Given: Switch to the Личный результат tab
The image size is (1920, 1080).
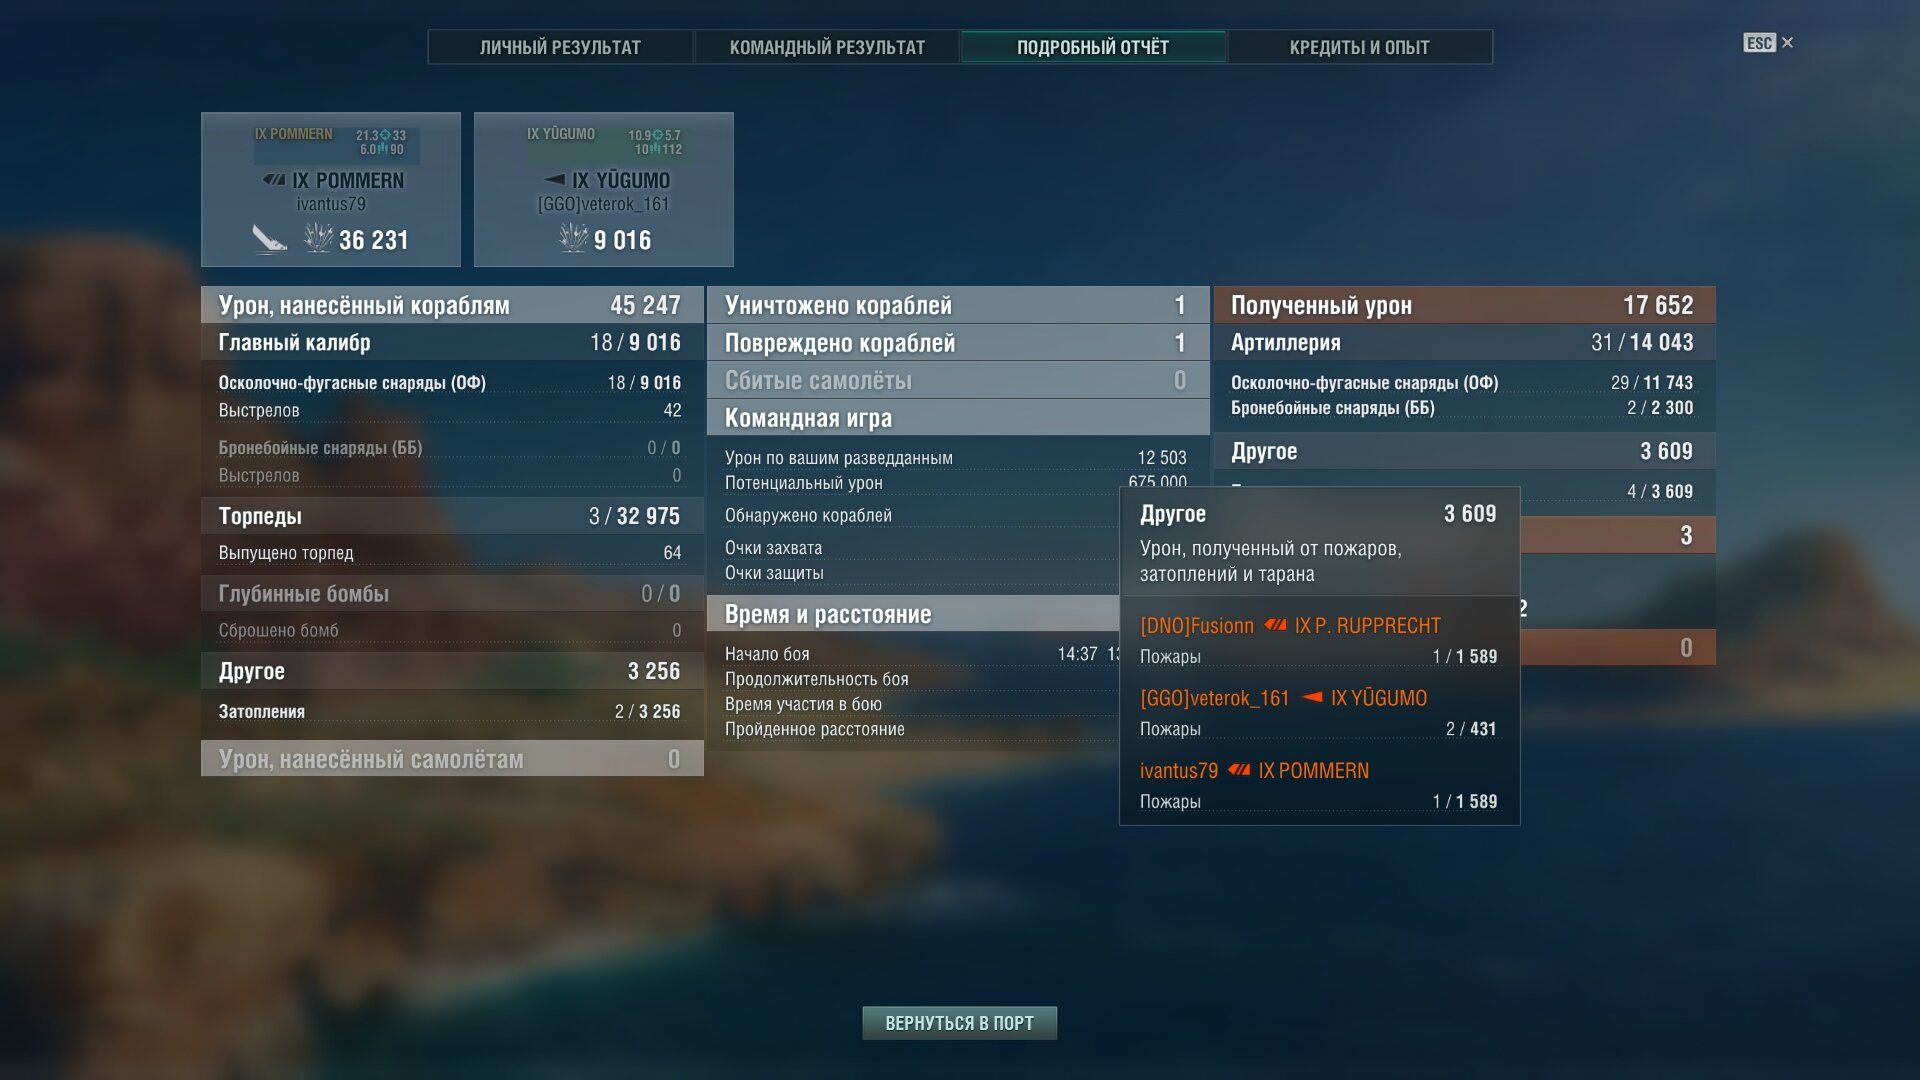Looking at the screenshot, I should (560, 47).
